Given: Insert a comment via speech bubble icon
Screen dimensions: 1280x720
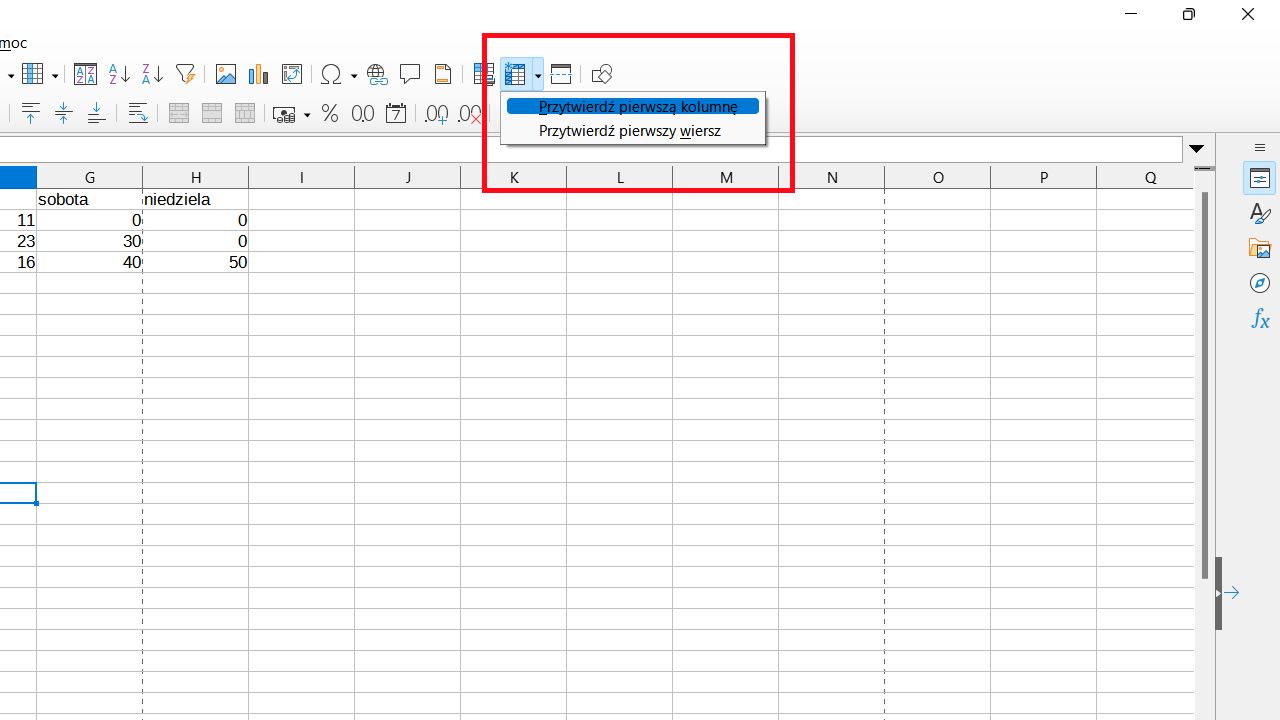Looking at the screenshot, I should [410, 74].
